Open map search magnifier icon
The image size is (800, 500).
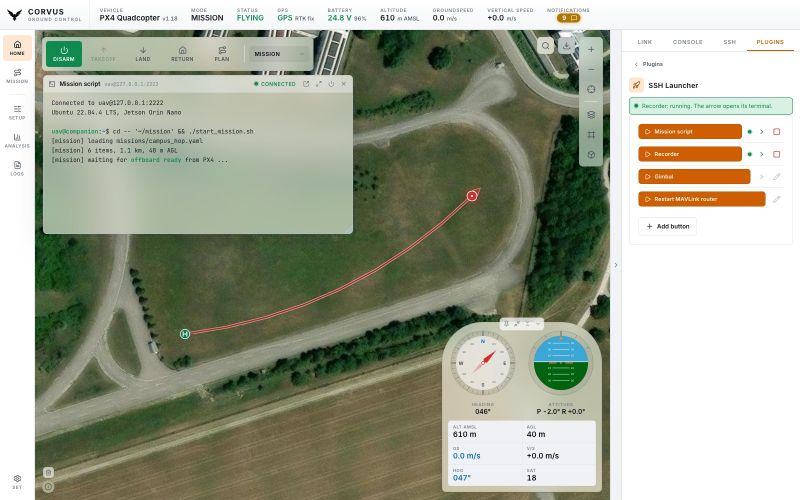pos(545,46)
